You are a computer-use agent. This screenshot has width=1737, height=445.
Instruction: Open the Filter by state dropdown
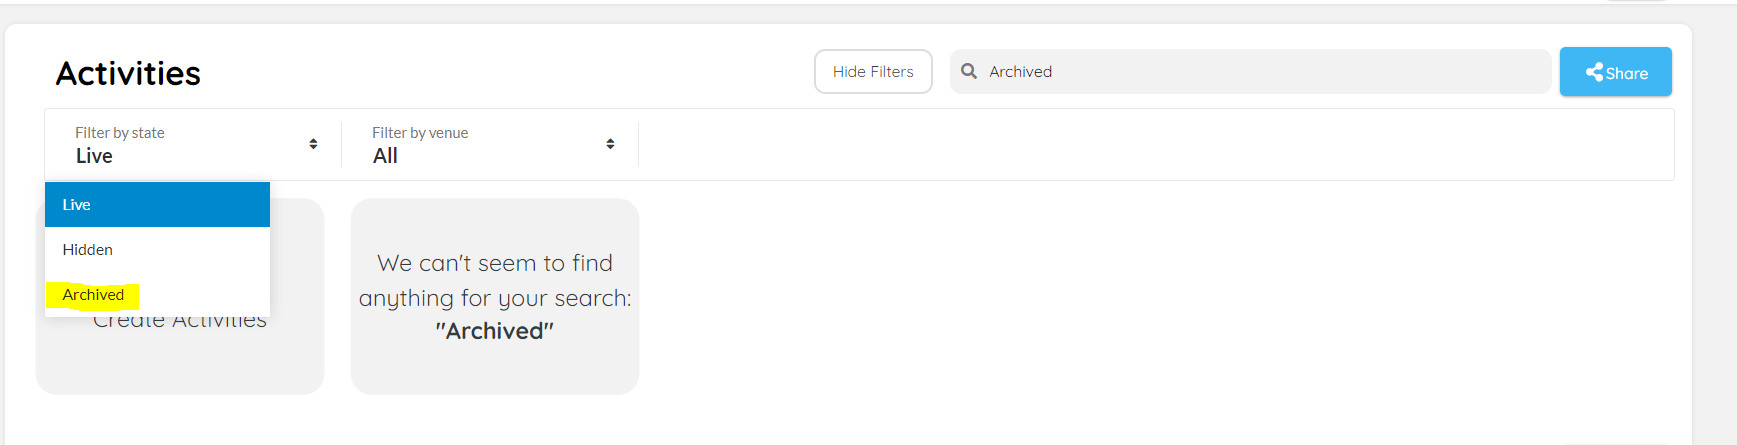pyautogui.click(x=193, y=145)
